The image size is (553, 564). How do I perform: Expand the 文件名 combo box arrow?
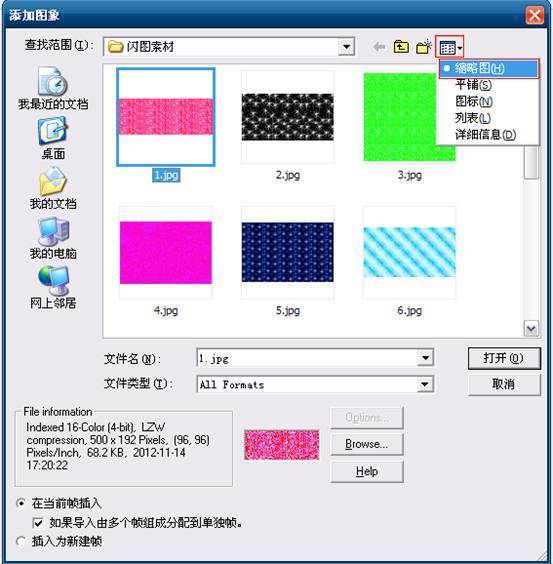(x=425, y=358)
